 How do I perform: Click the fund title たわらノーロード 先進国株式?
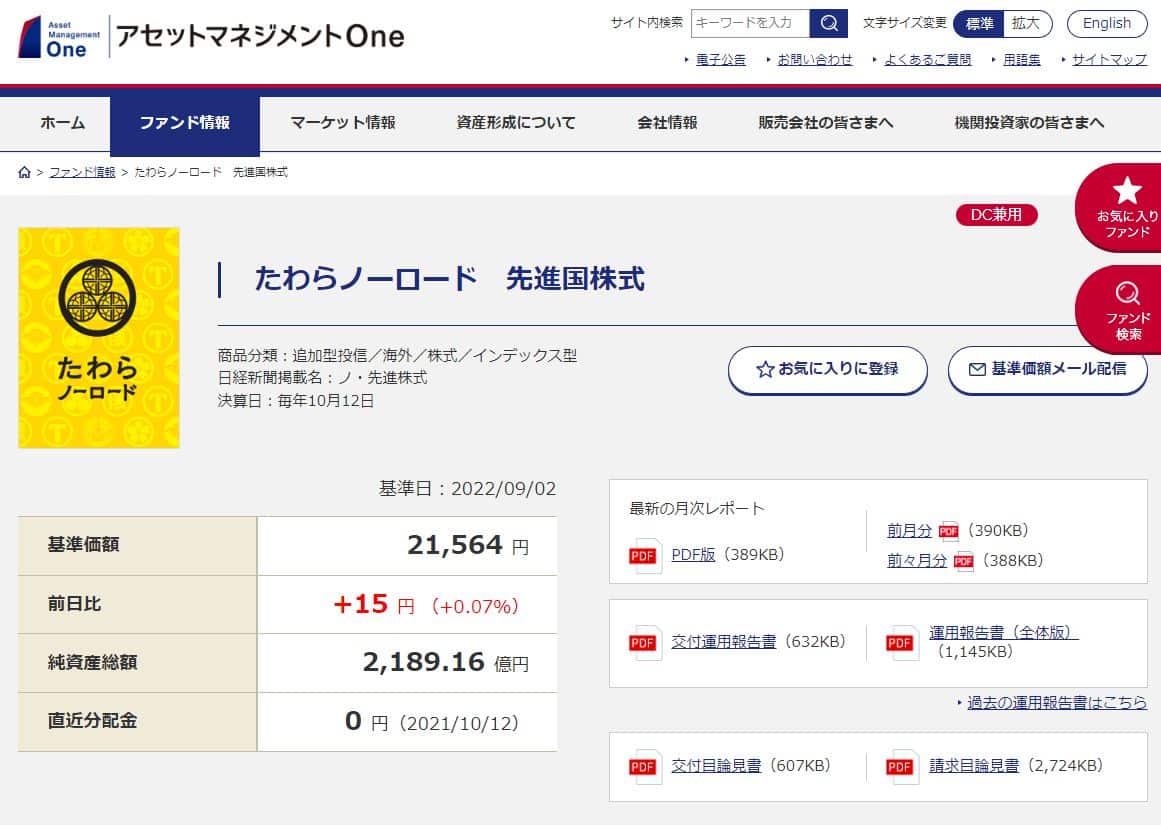pyautogui.click(x=449, y=279)
